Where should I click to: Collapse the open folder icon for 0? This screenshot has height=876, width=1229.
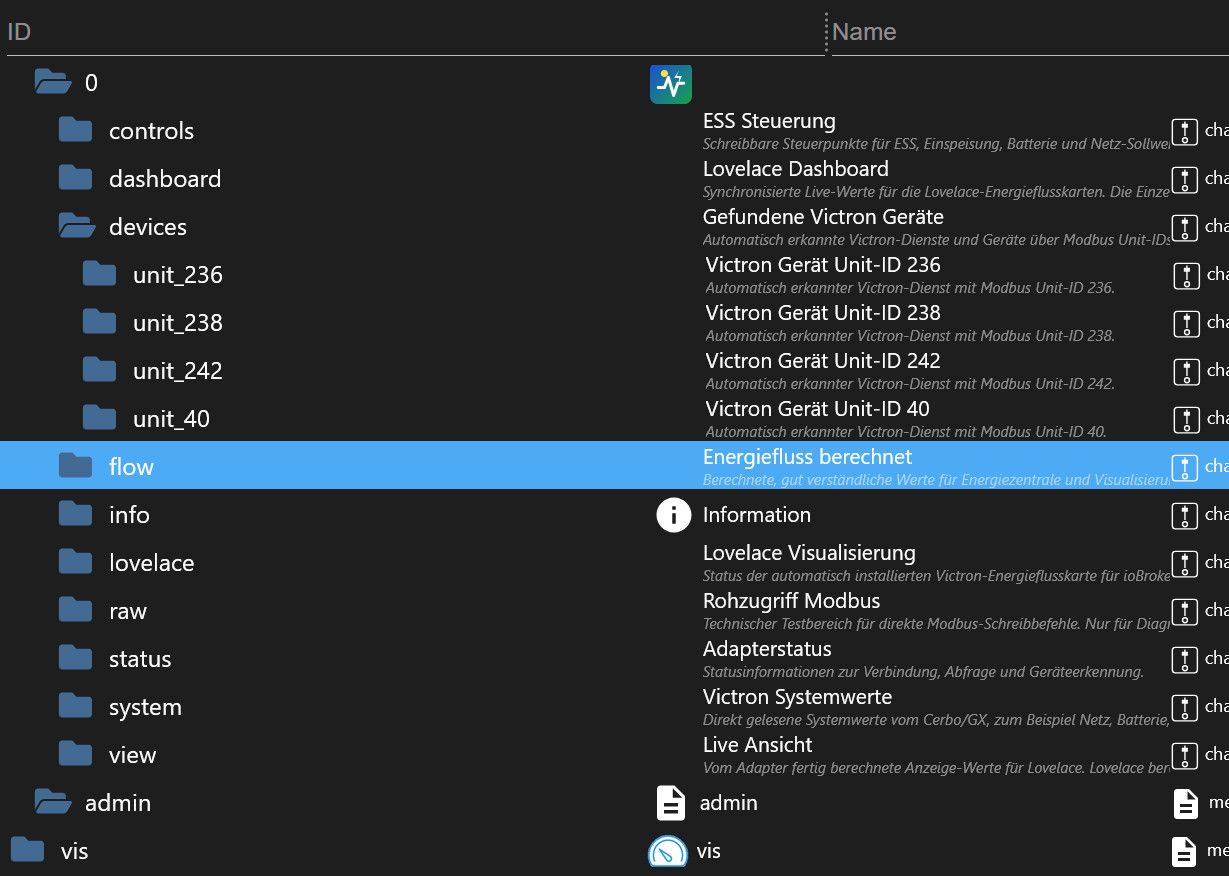pyautogui.click(x=52, y=82)
